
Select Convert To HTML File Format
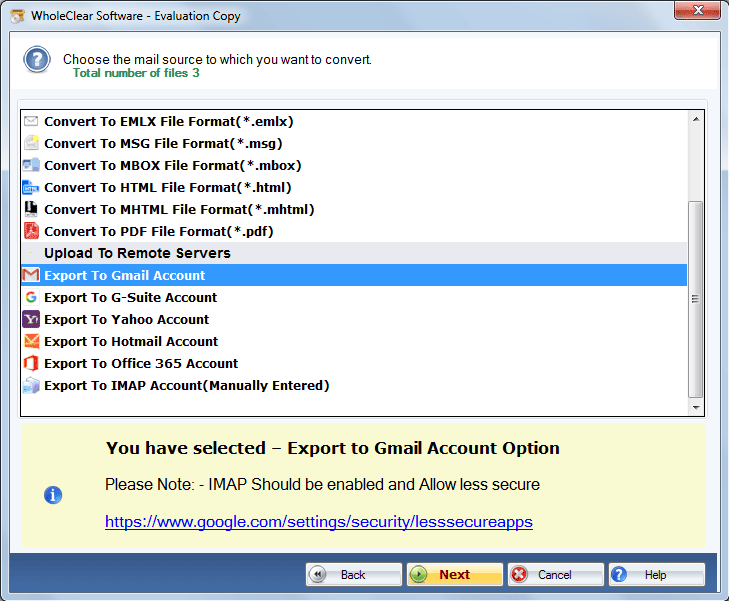[x=354, y=187]
